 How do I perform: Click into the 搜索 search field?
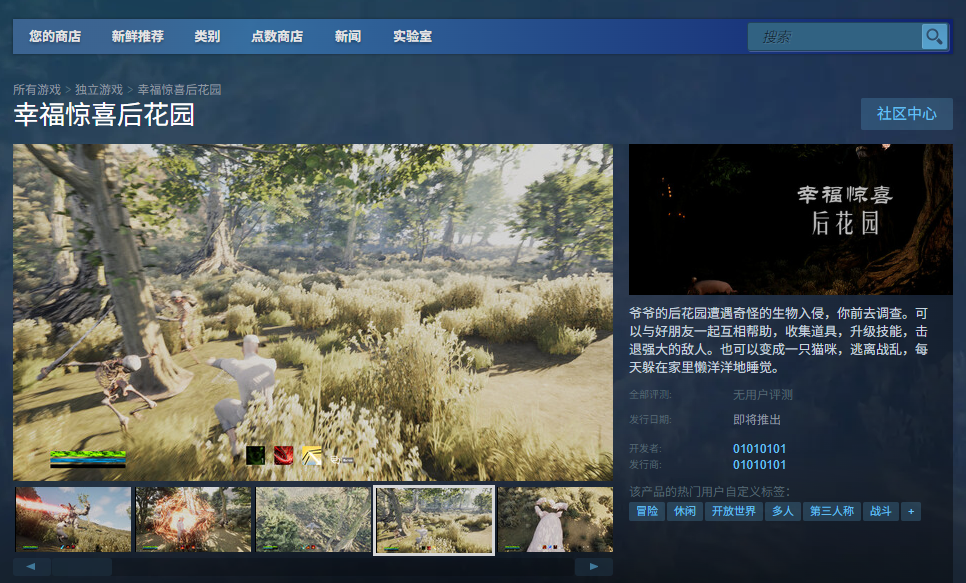835,37
